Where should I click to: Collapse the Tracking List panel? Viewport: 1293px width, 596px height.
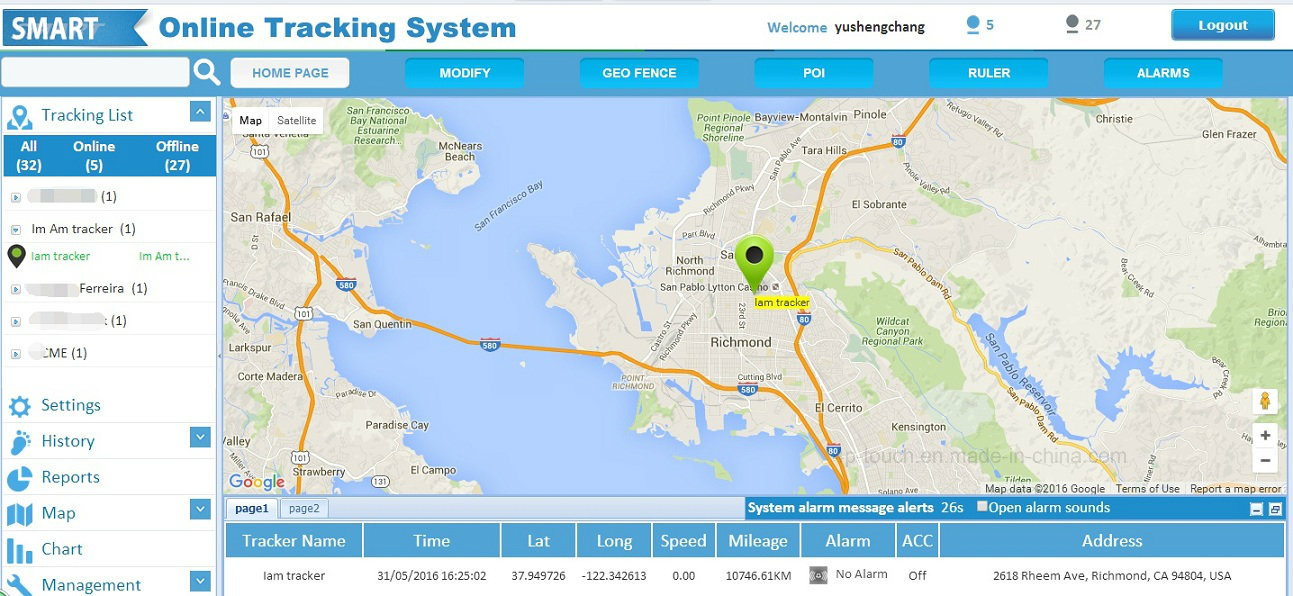click(200, 113)
